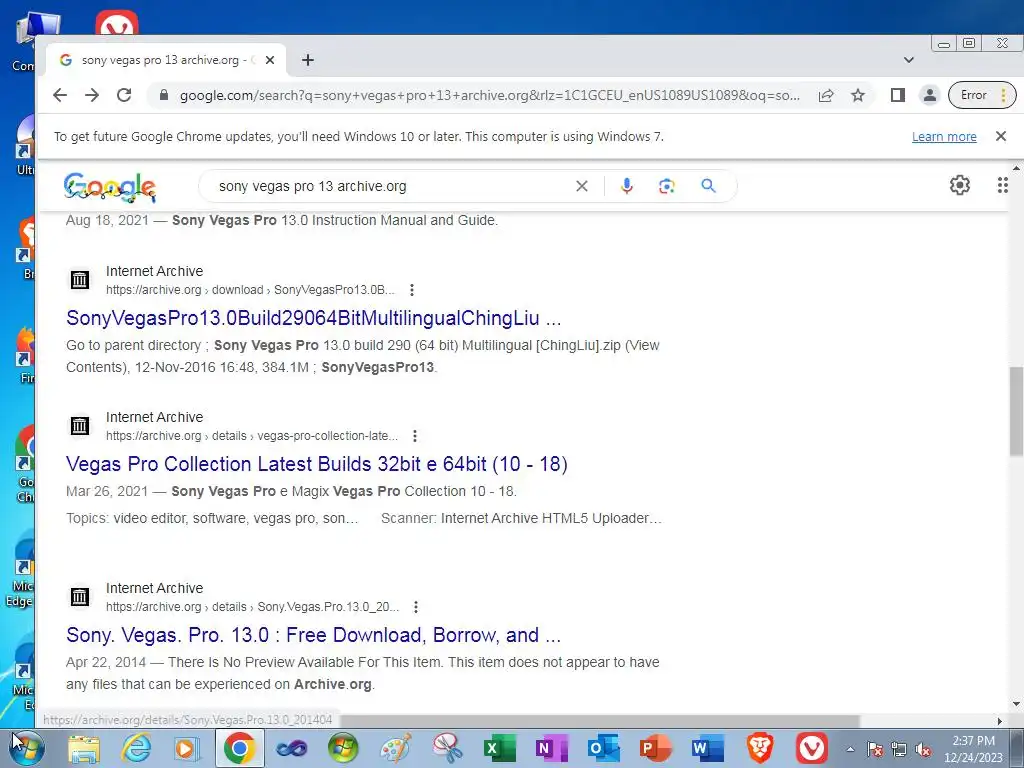Go back to the previous page
The height and width of the screenshot is (768, 1024).
pyautogui.click(x=60, y=95)
